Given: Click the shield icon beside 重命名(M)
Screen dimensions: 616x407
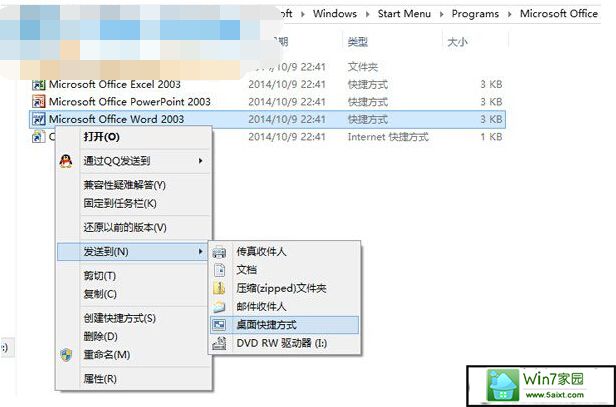Looking at the screenshot, I should pos(66,355).
